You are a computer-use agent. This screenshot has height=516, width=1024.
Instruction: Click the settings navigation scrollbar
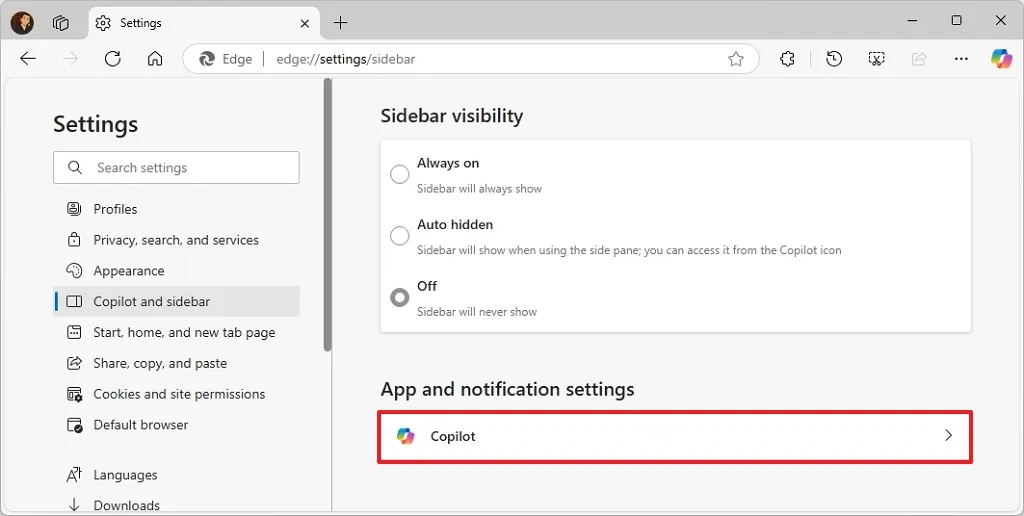[x=327, y=215]
